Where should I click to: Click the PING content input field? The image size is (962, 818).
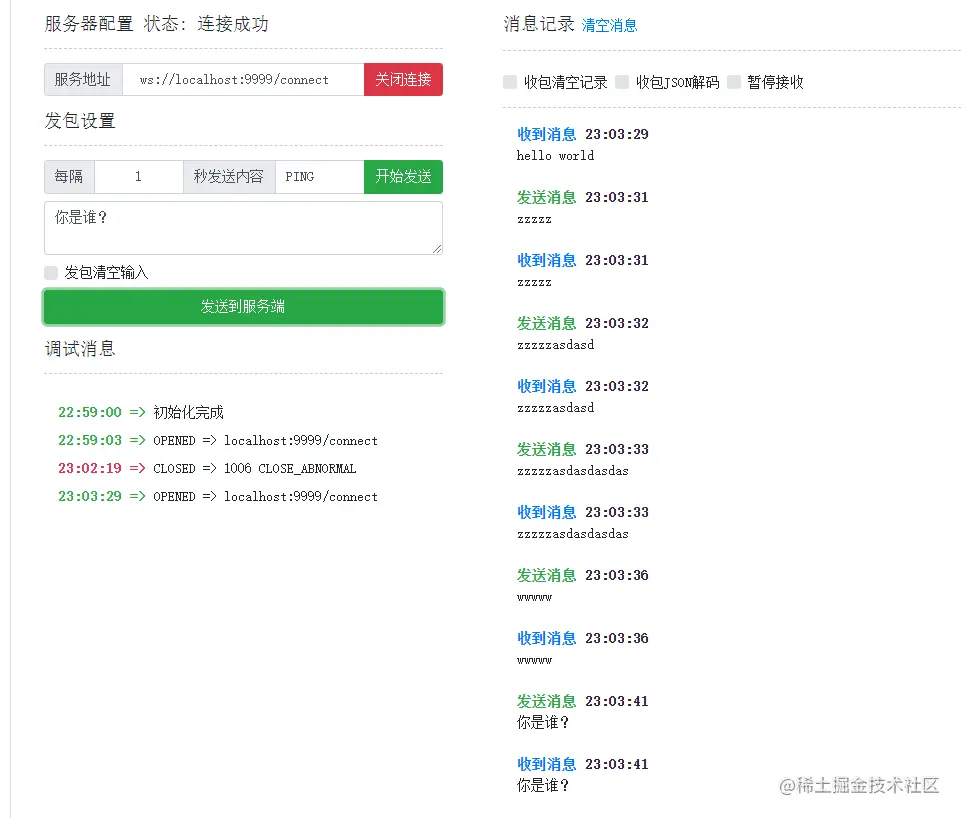point(320,177)
